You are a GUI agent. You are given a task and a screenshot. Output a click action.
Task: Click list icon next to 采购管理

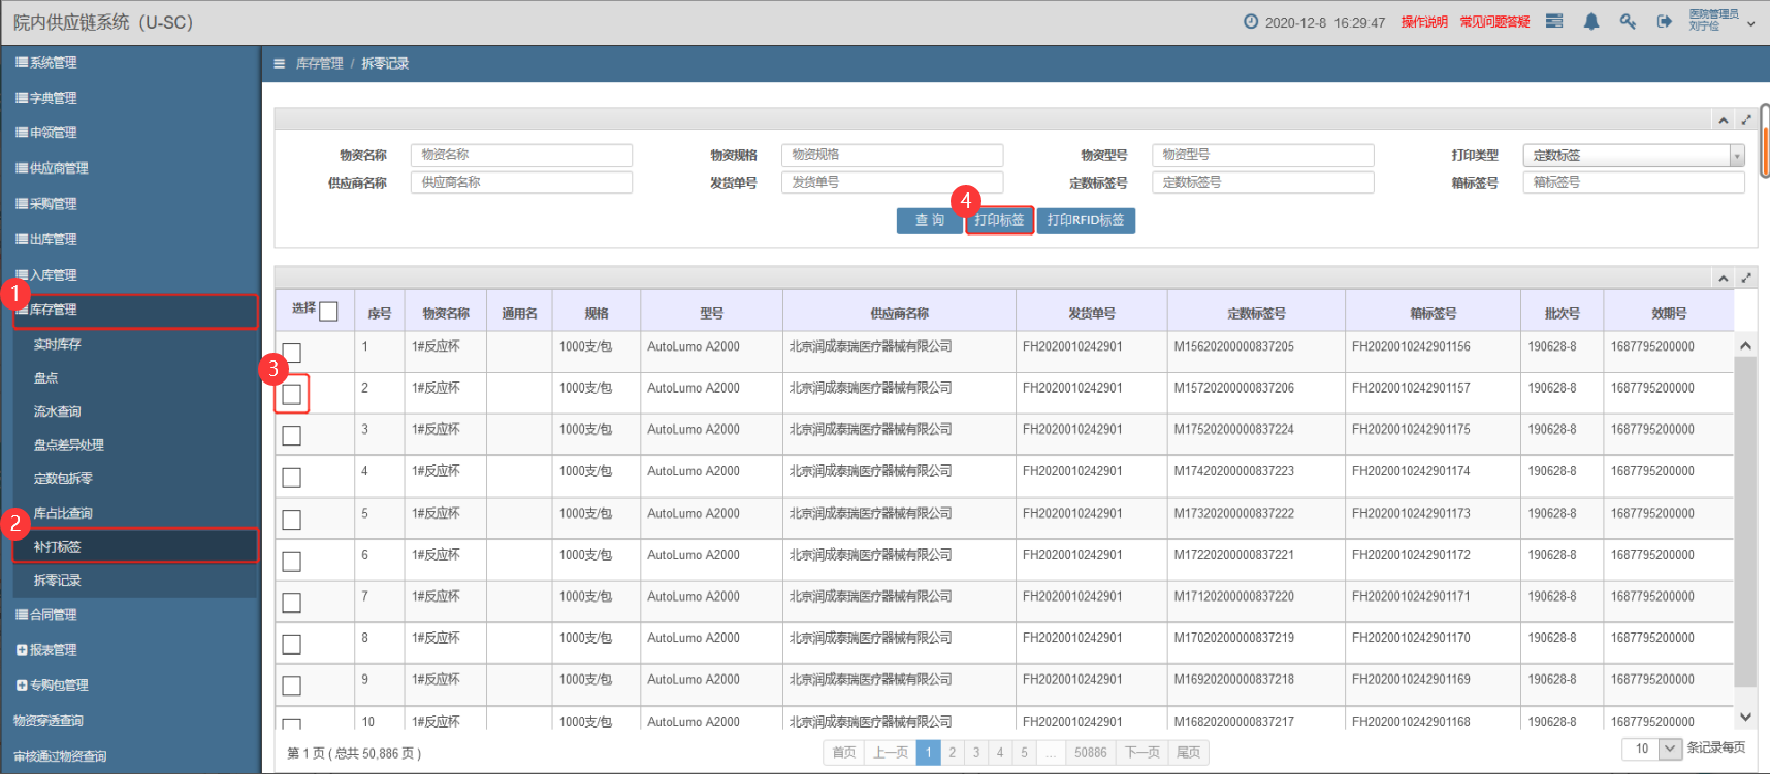21,203
